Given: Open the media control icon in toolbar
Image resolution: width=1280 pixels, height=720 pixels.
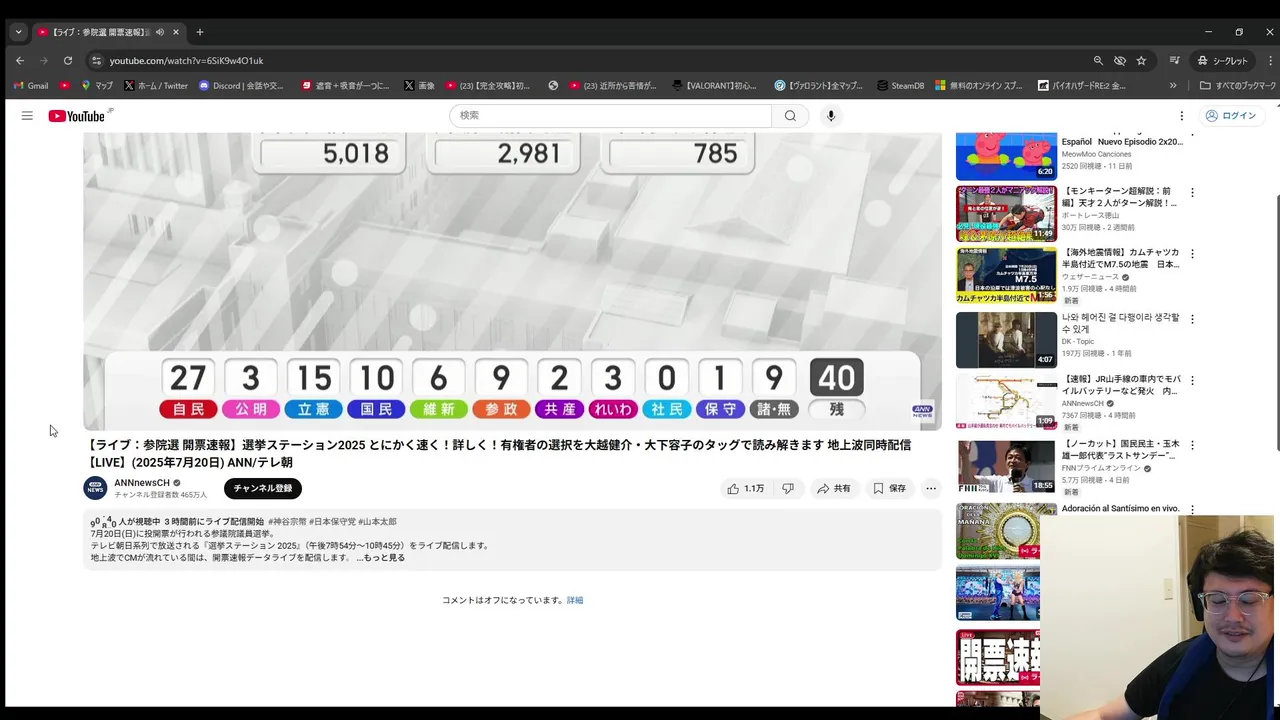Looking at the screenshot, I should point(1175,61).
